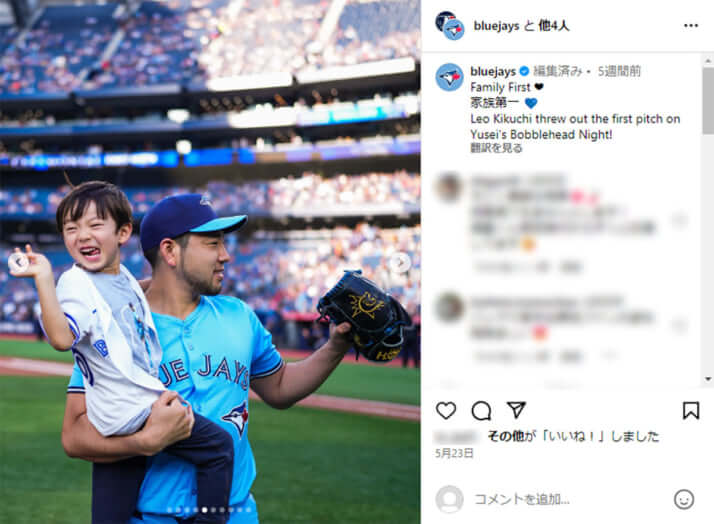
Task: Share the post with the paper plane icon
Action: (516, 410)
